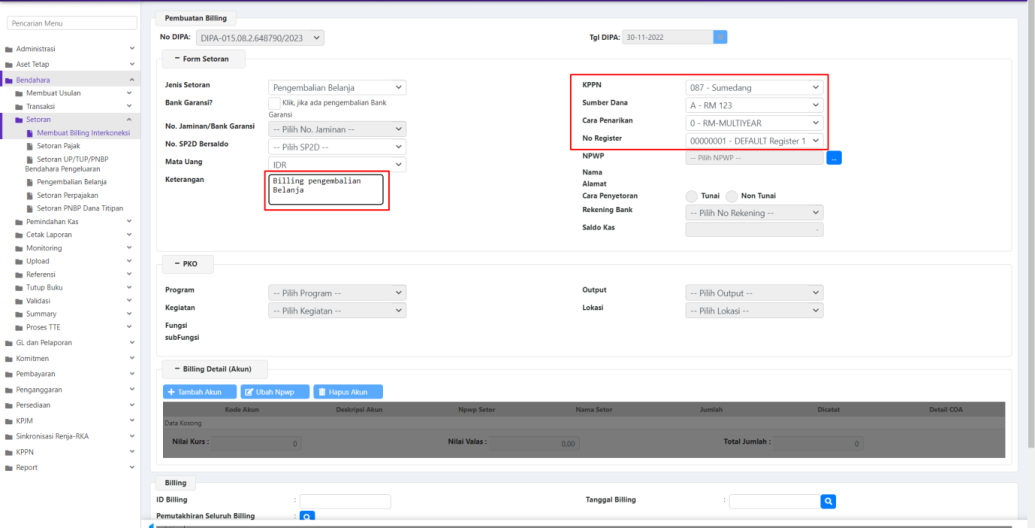Open the Tgl DIPA calendar picker icon
This screenshot has height=528, width=1035.
point(720,37)
